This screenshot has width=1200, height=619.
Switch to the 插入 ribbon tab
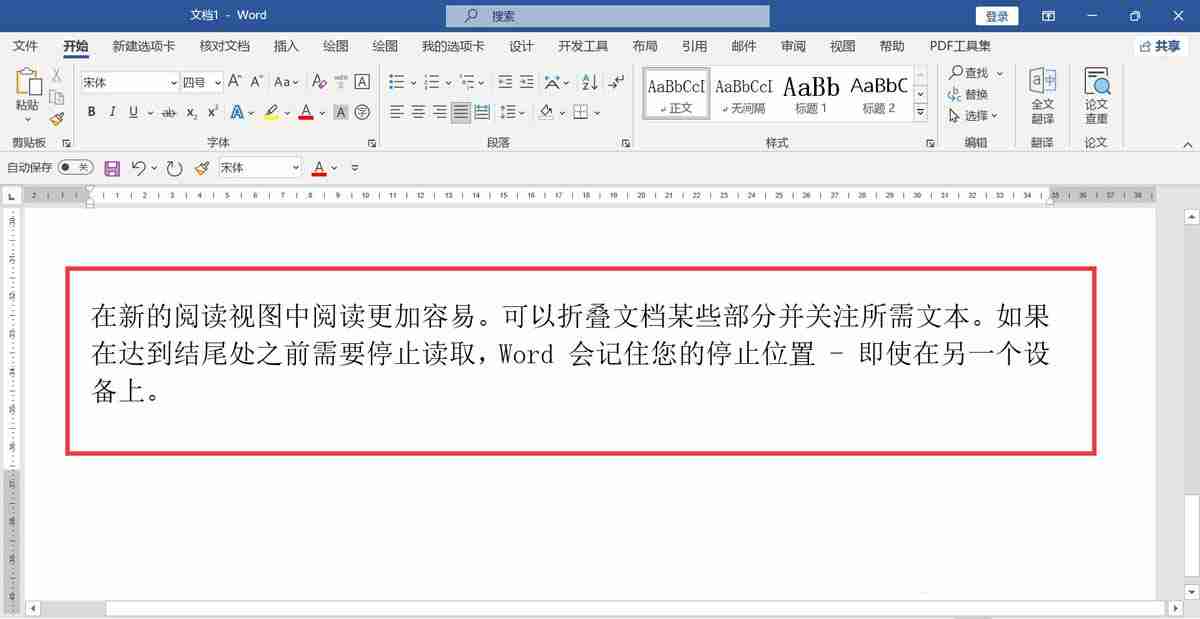click(286, 45)
